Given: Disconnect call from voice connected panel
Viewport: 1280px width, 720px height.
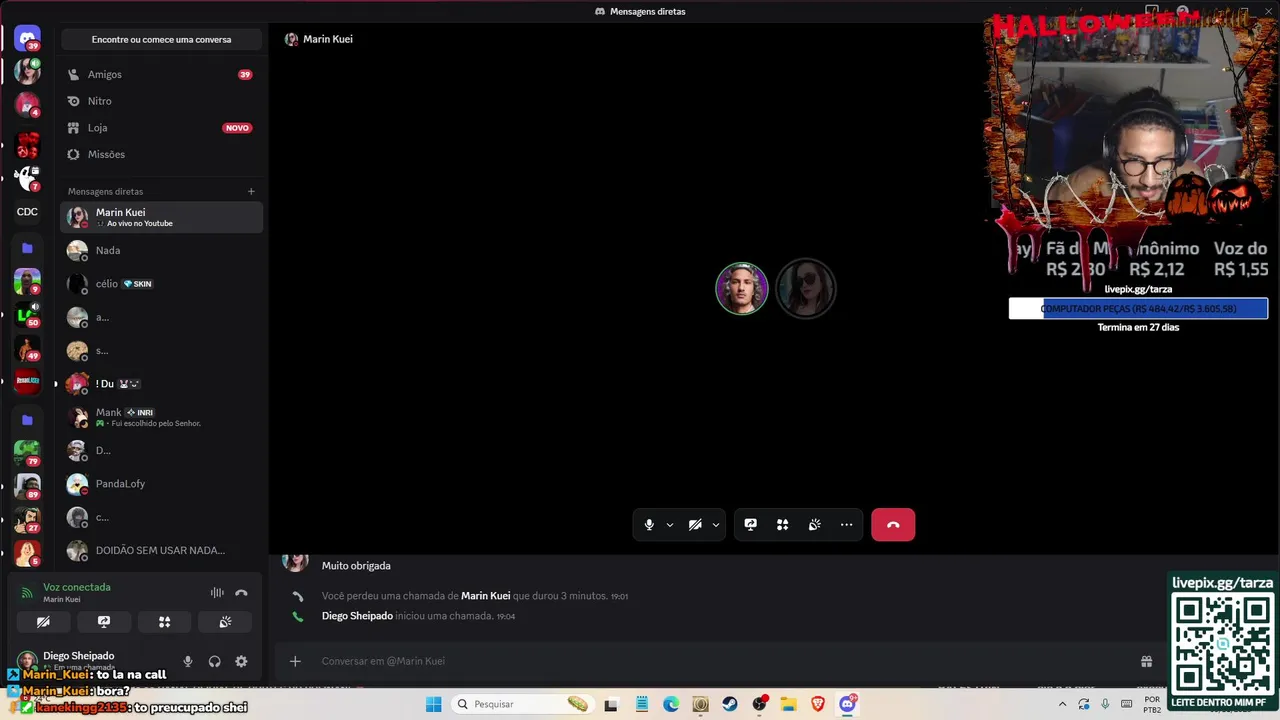Looking at the screenshot, I should pos(241,593).
